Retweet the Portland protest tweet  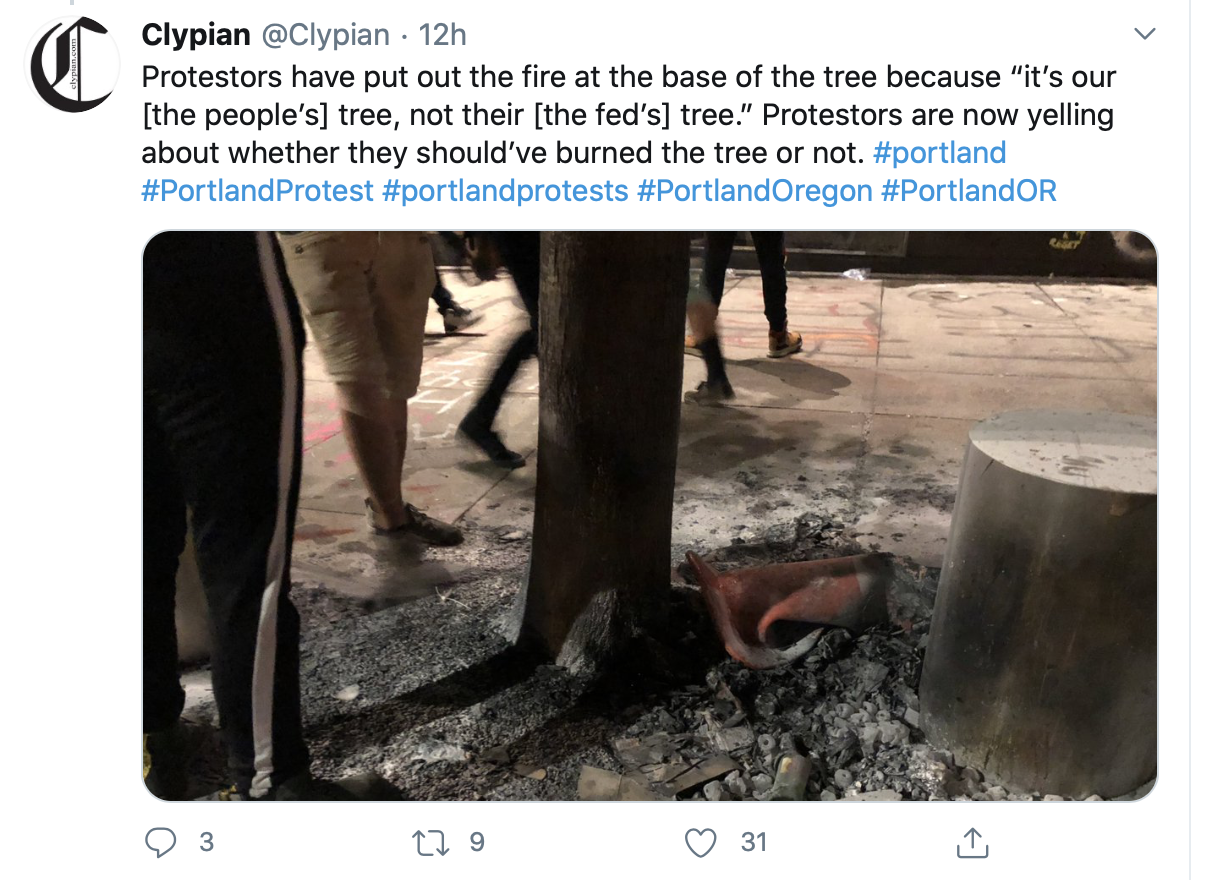pos(433,843)
